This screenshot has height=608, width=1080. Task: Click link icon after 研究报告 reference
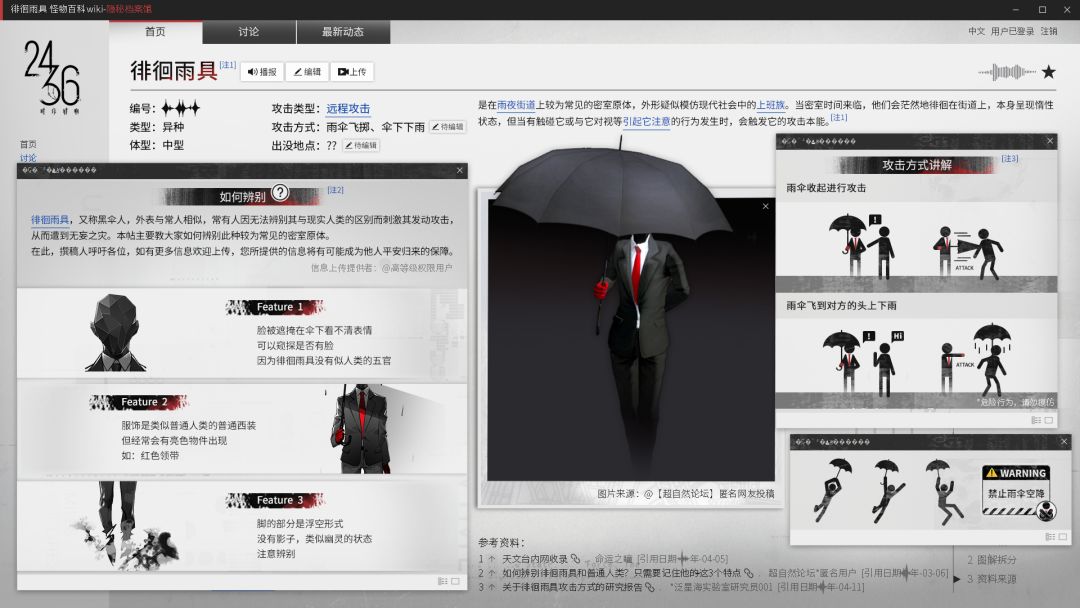tap(650, 587)
